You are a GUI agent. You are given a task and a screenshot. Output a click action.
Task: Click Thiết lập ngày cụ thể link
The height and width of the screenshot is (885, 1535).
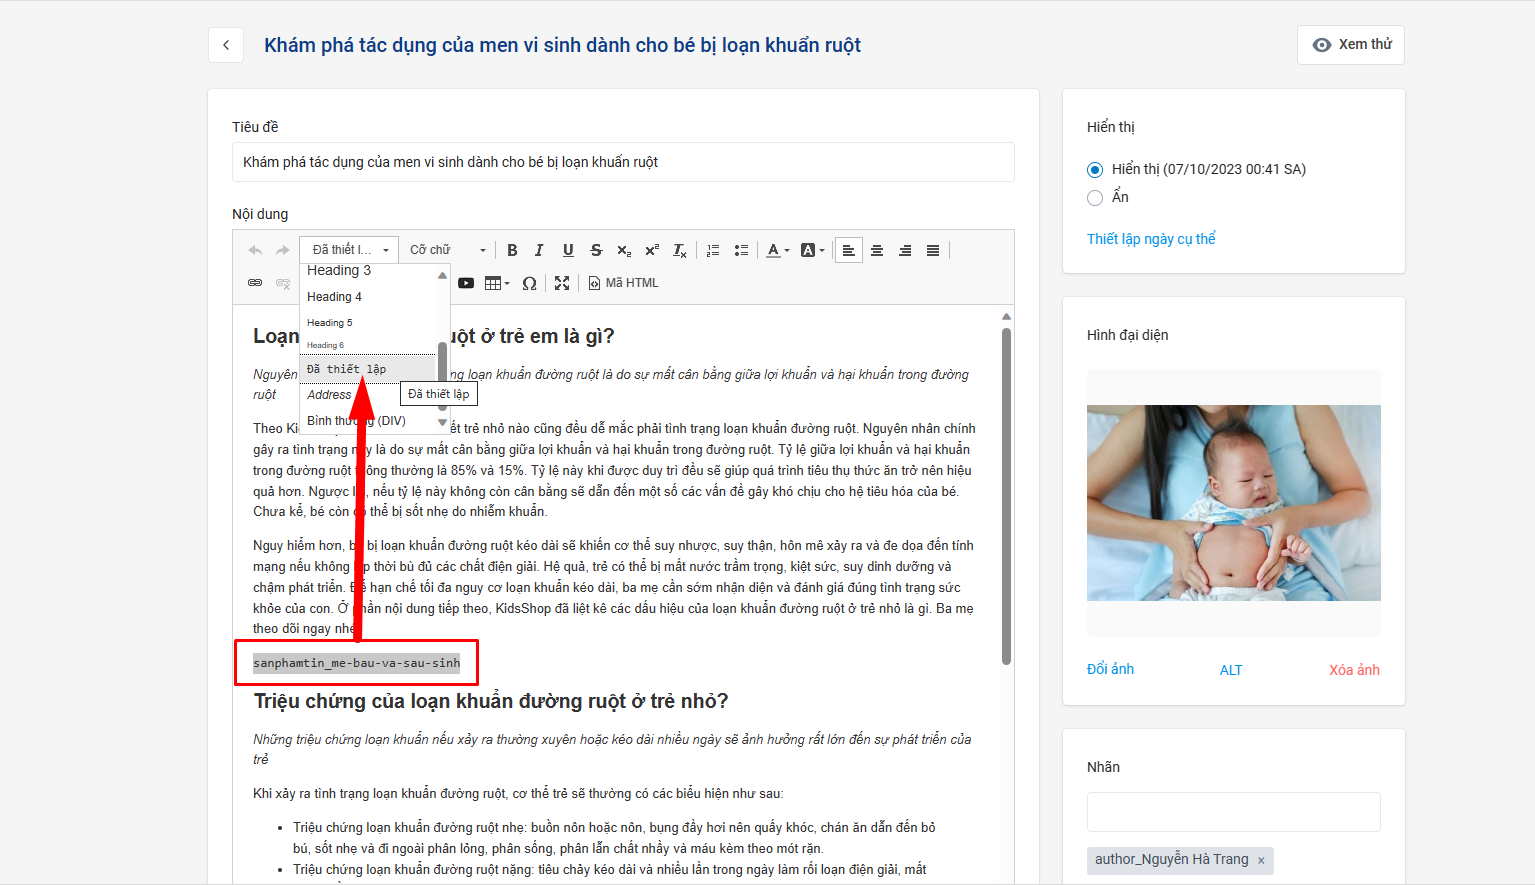pyautogui.click(x=1151, y=239)
